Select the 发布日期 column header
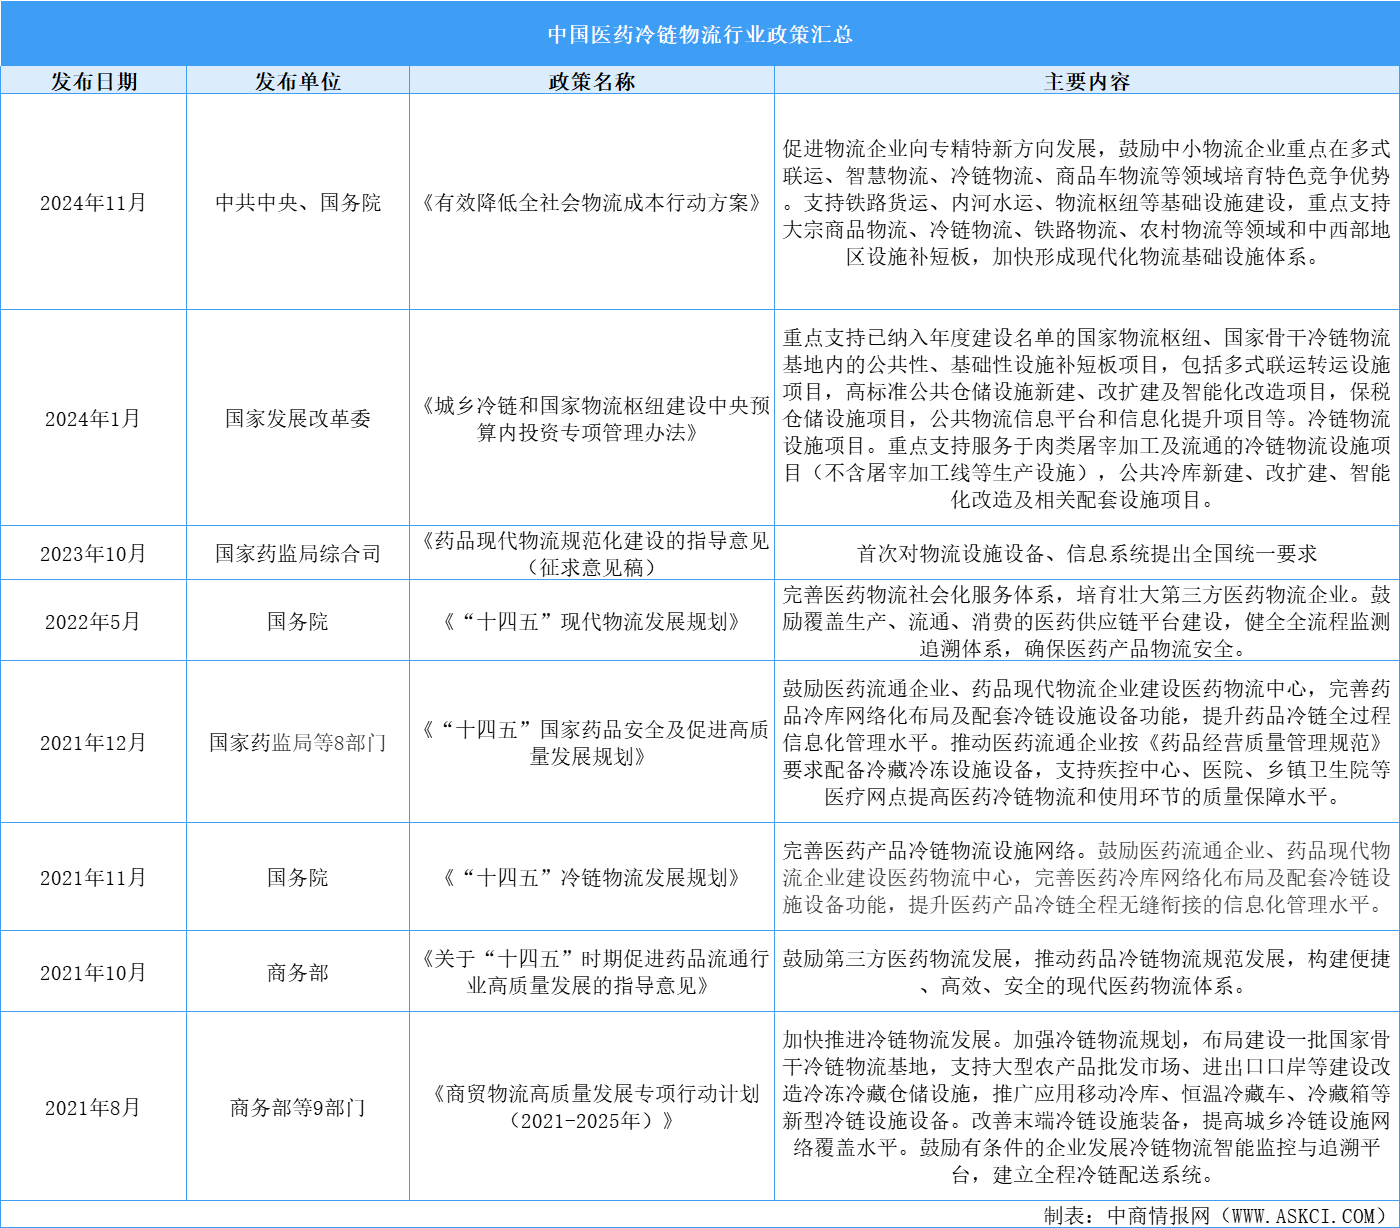Image resolution: width=1400 pixels, height=1228 pixels. click(x=94, y=77)
